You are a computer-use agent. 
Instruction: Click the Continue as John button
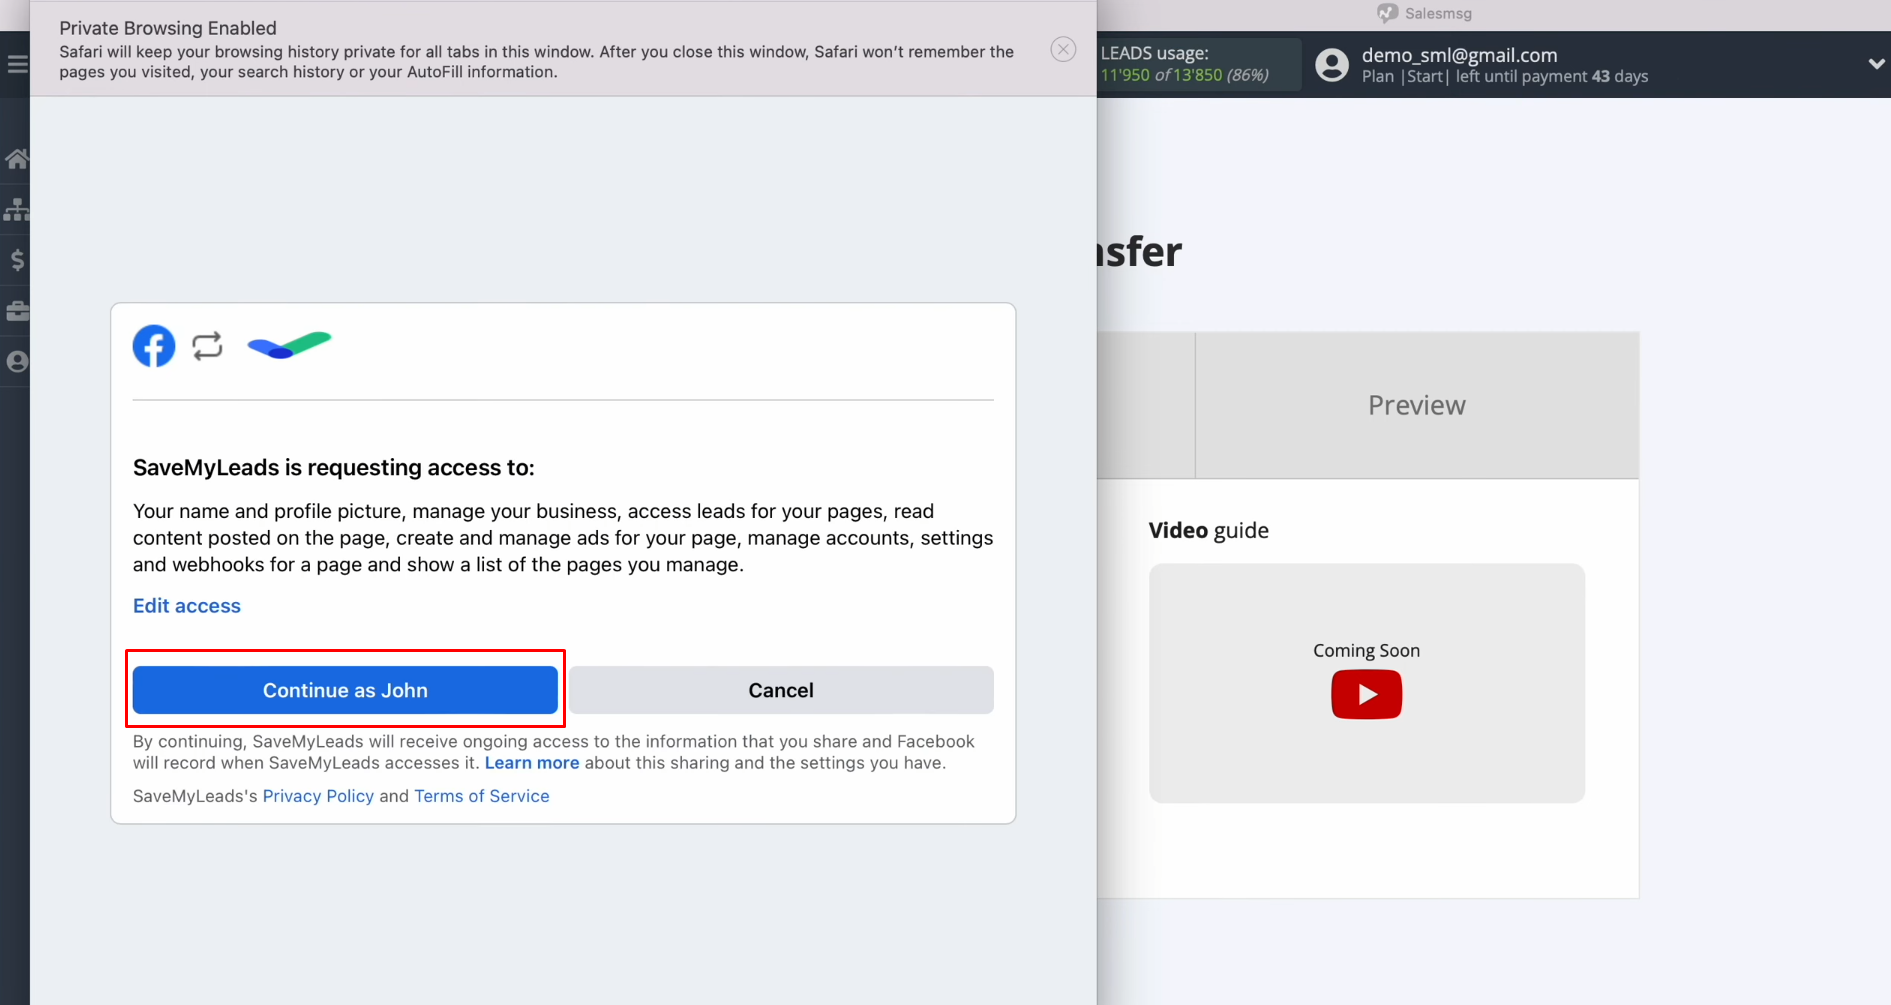(x=345, y=690)
